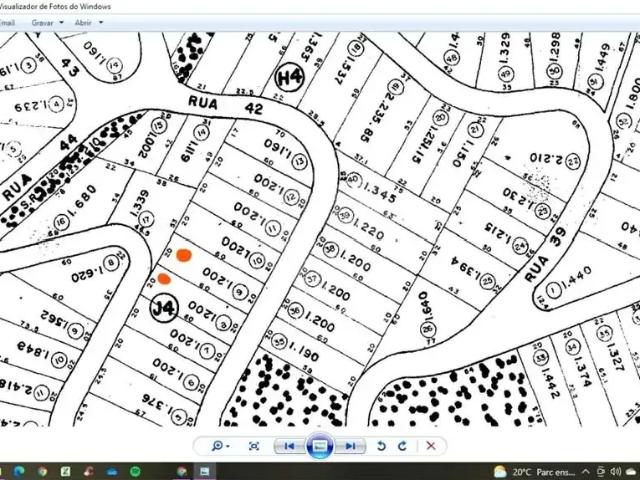Open the 20°C weather widget
The height and width of the screenshot is (480, 640).
click(x=534, y=472)
